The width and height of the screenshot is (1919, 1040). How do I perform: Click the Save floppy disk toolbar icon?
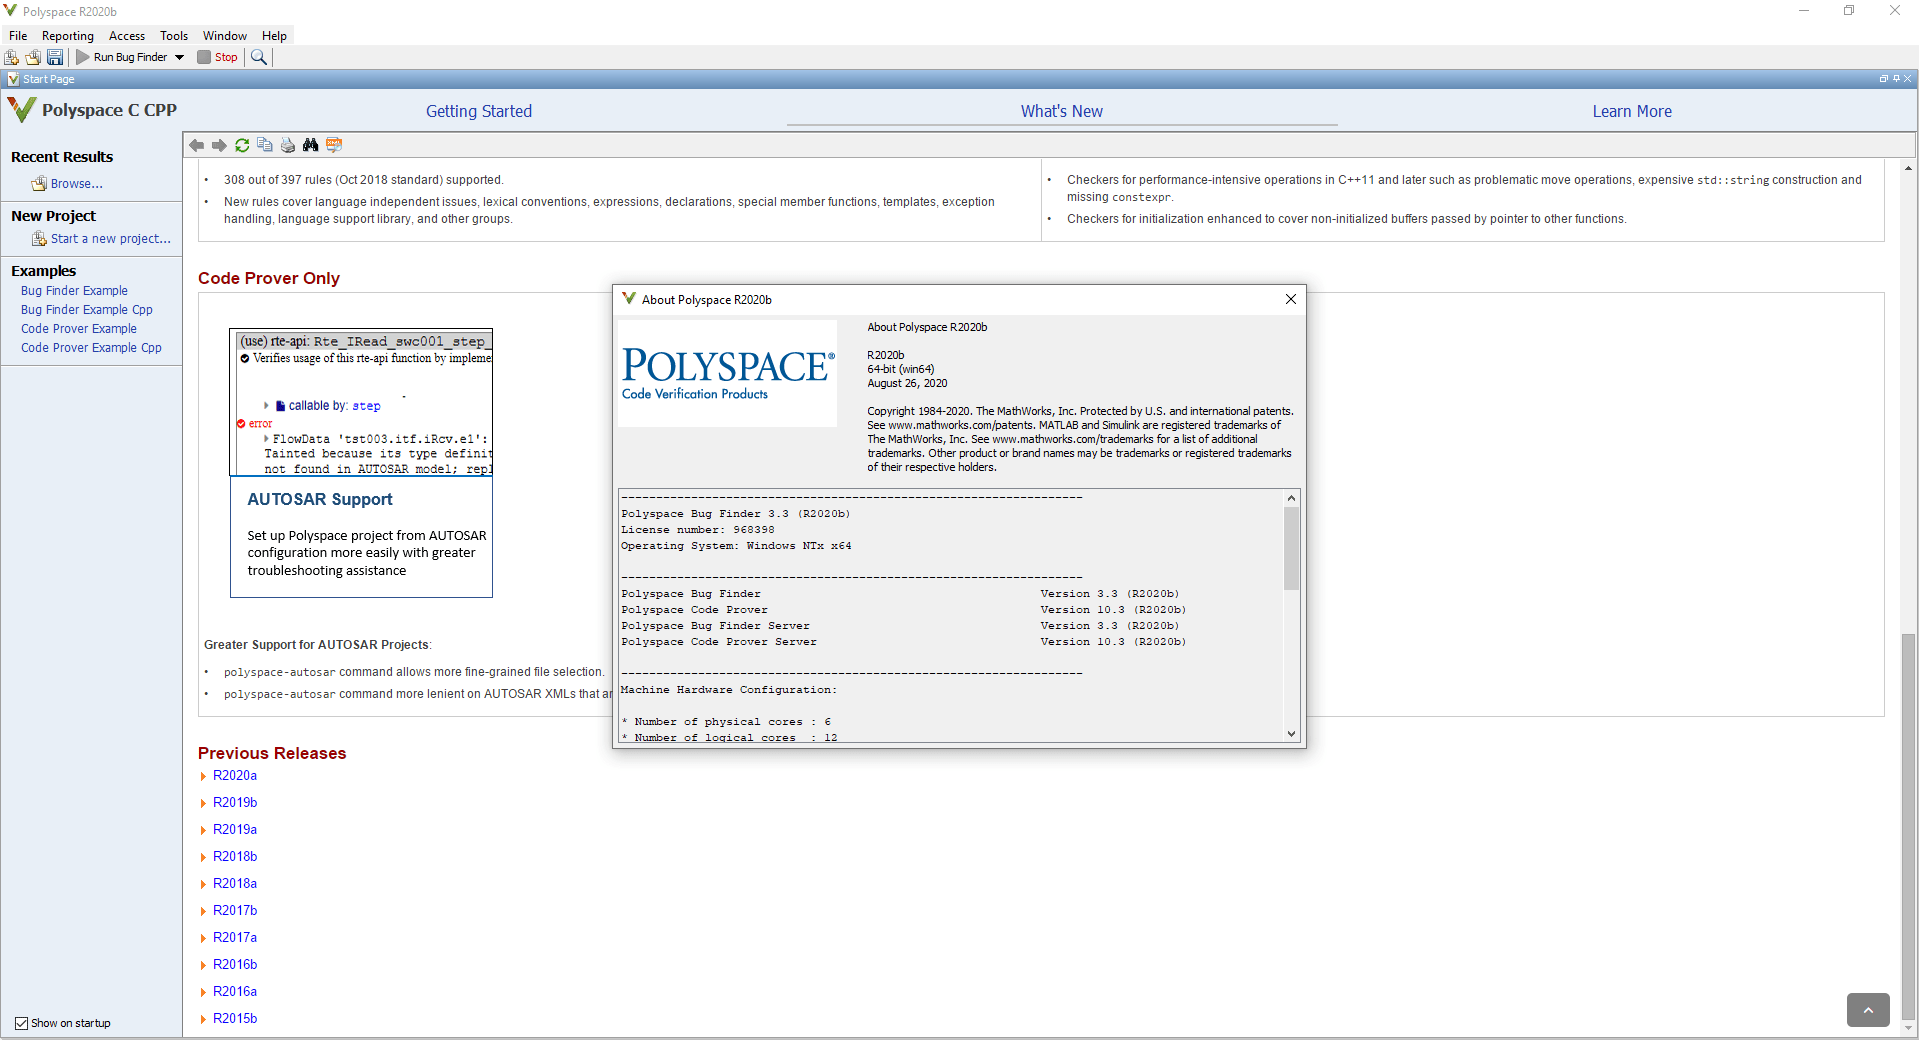(x=55, y=57)
